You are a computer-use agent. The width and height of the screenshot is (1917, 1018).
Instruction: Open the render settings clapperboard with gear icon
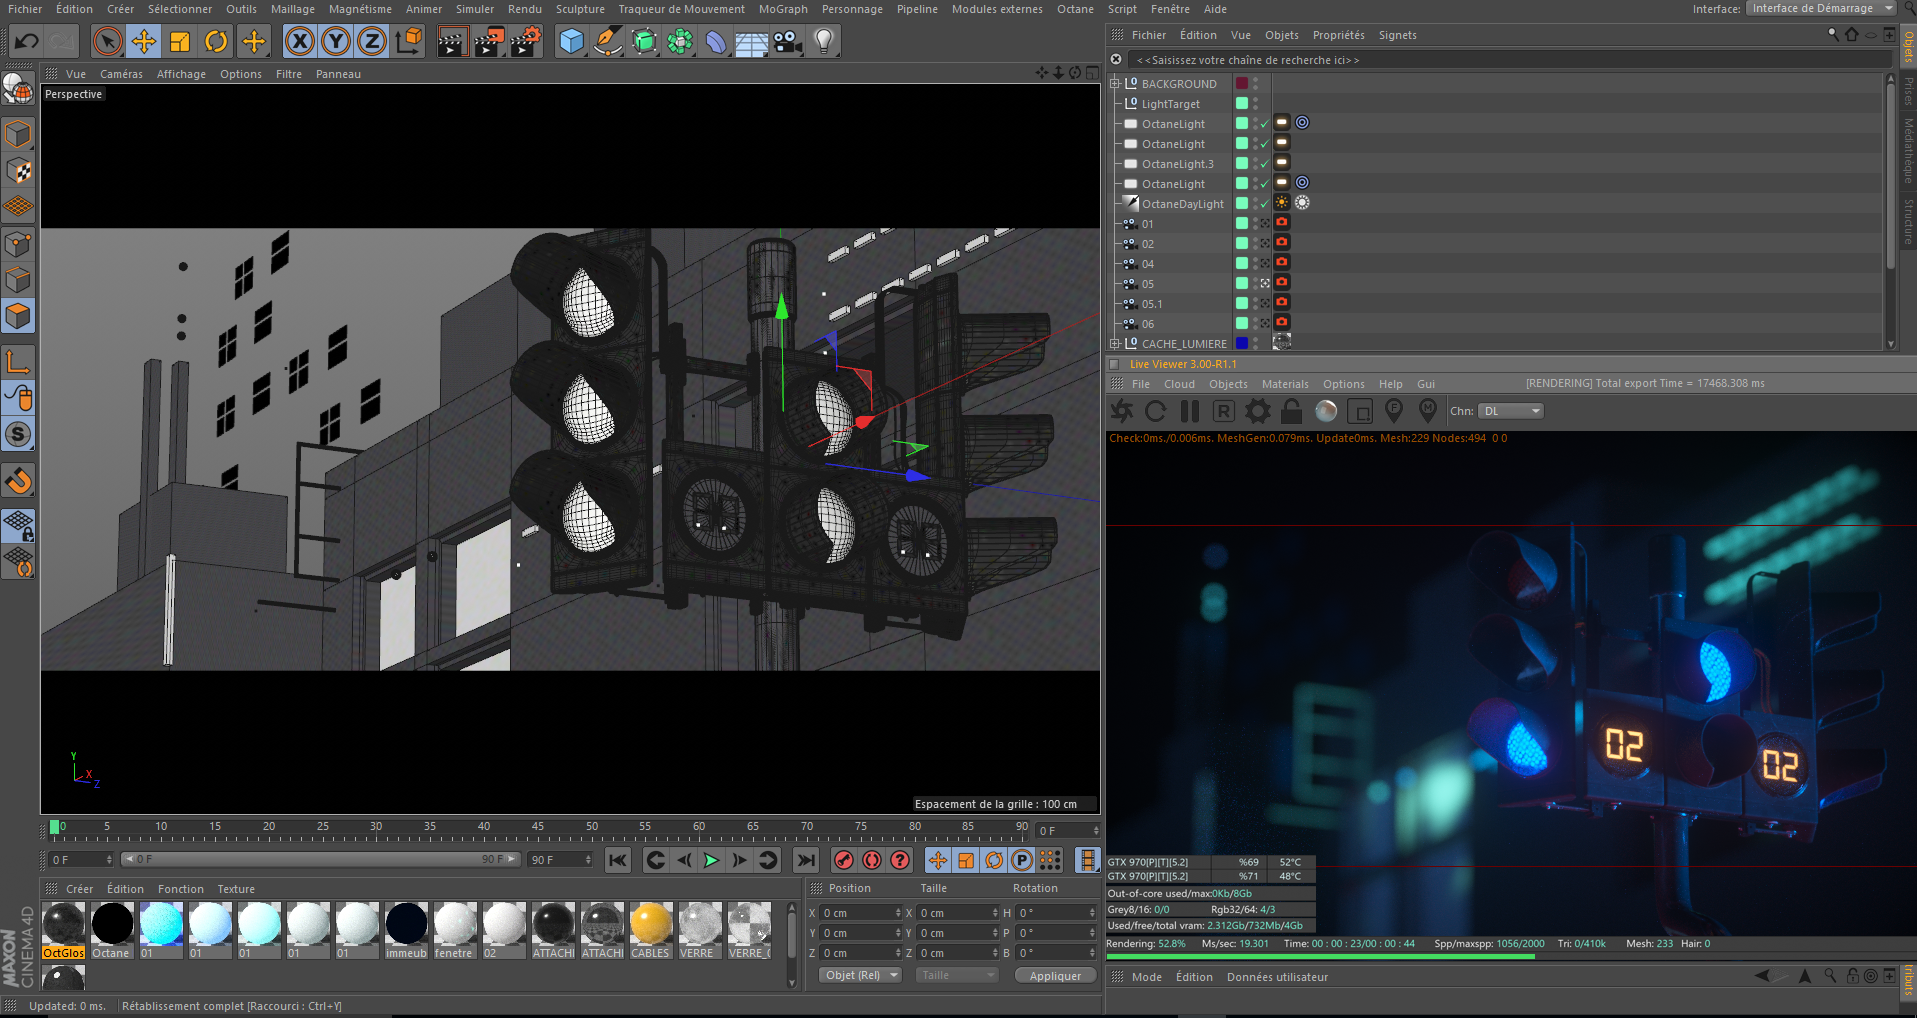525,42
